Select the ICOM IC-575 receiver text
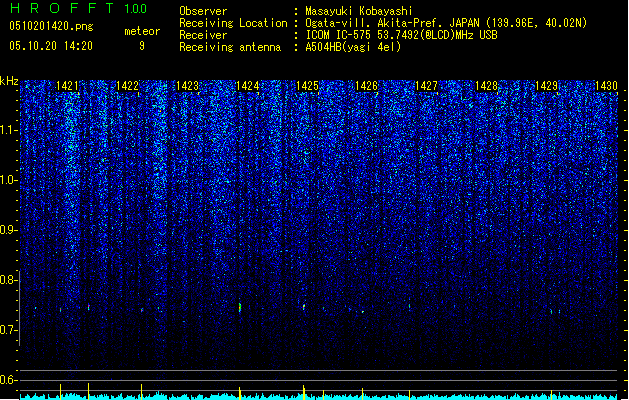 pyautogui.click(x=401, y=35)
